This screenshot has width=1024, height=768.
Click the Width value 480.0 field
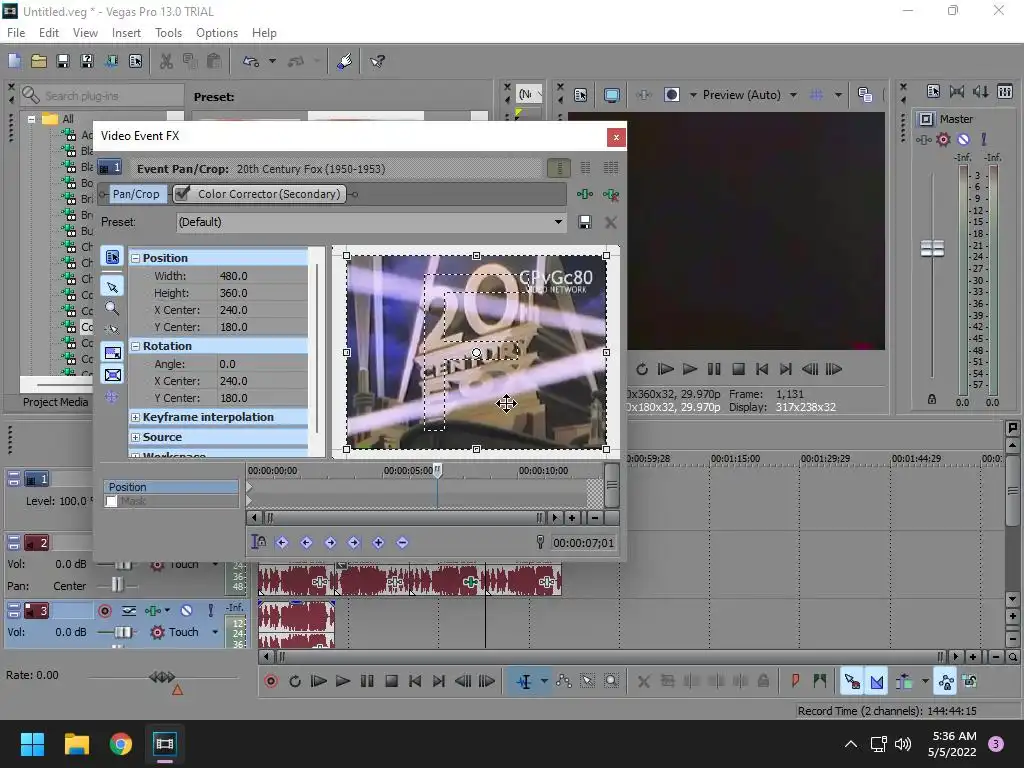coord(263,276)
